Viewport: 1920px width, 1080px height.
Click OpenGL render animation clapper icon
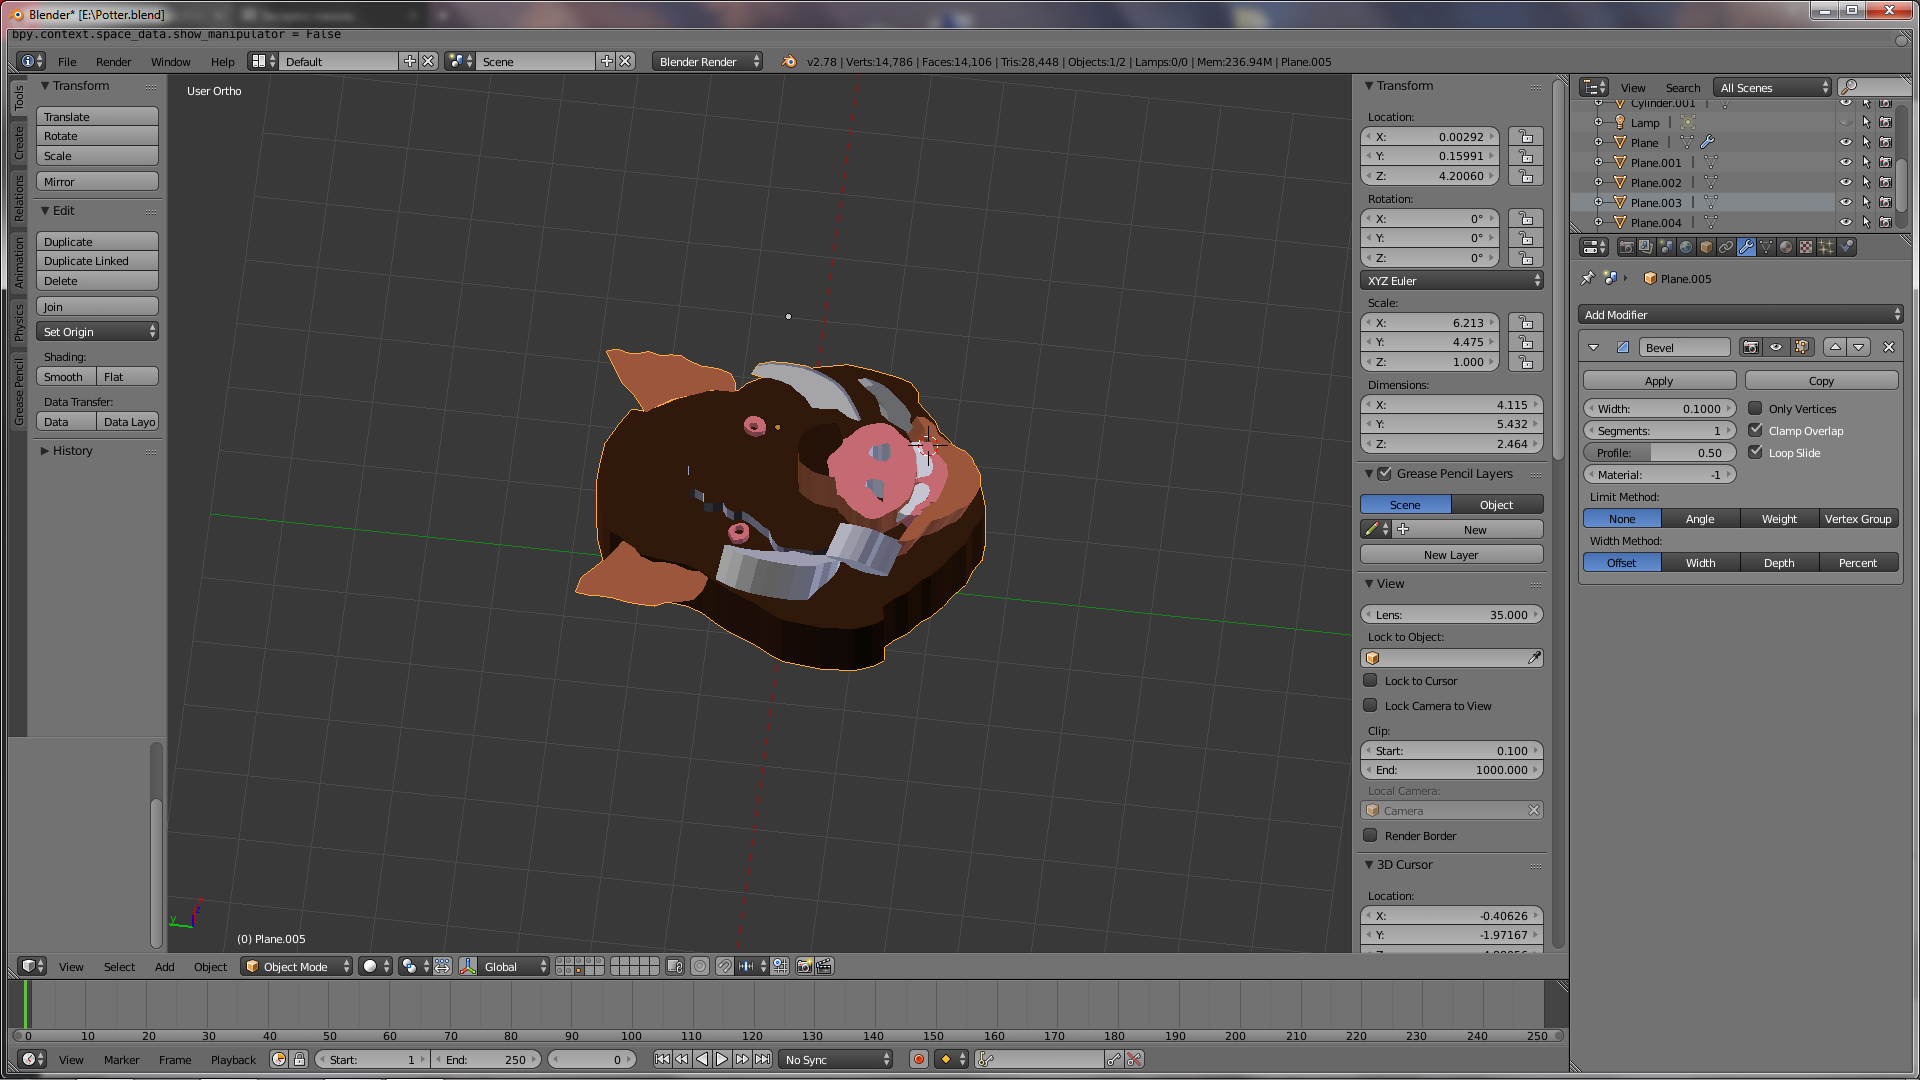pos(824,966)
